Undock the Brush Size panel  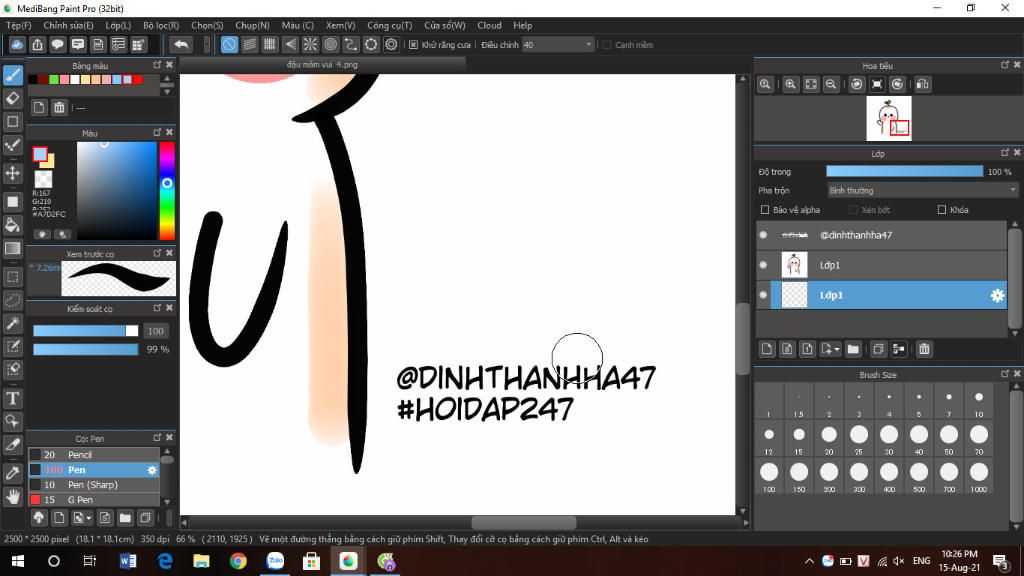tap(1005, 374)
